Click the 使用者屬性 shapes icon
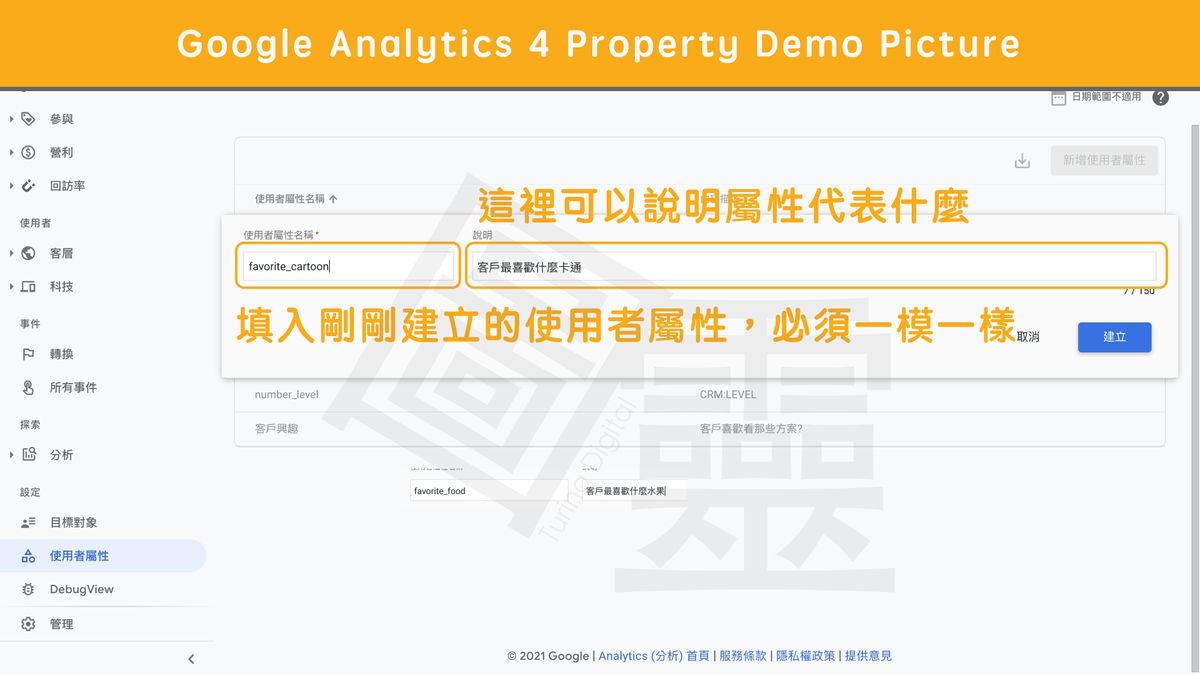 tap(28, 556)
